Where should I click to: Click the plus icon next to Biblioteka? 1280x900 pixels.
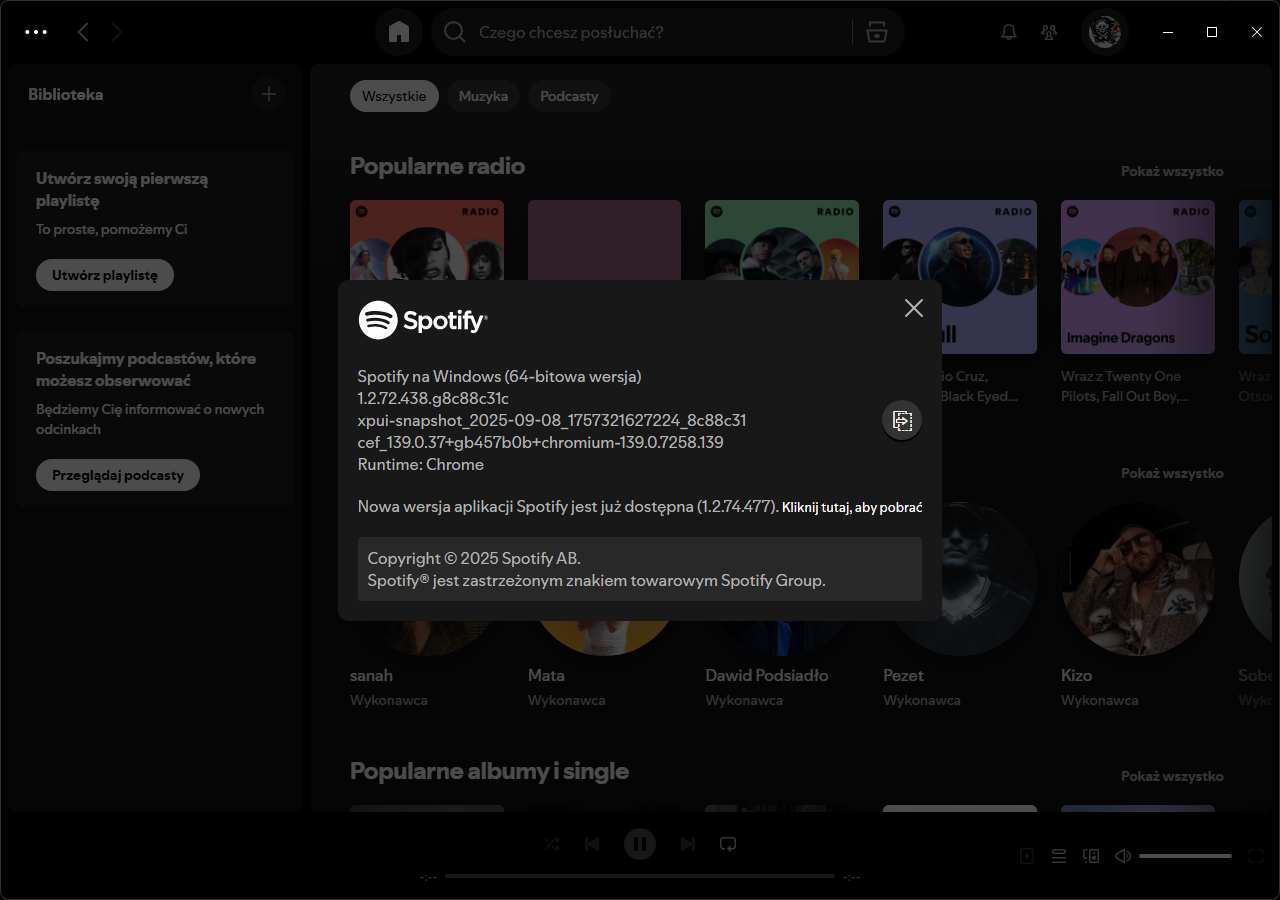pos(268,94)
